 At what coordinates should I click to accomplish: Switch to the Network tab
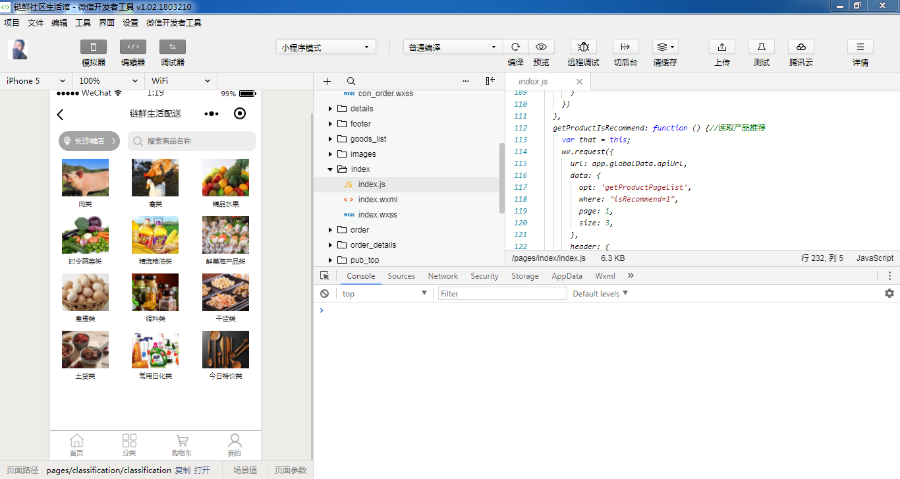click(442, 276)
